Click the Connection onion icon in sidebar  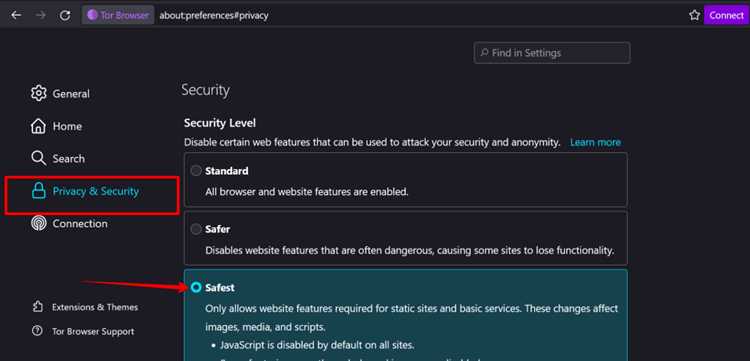[x=38, y=223]
